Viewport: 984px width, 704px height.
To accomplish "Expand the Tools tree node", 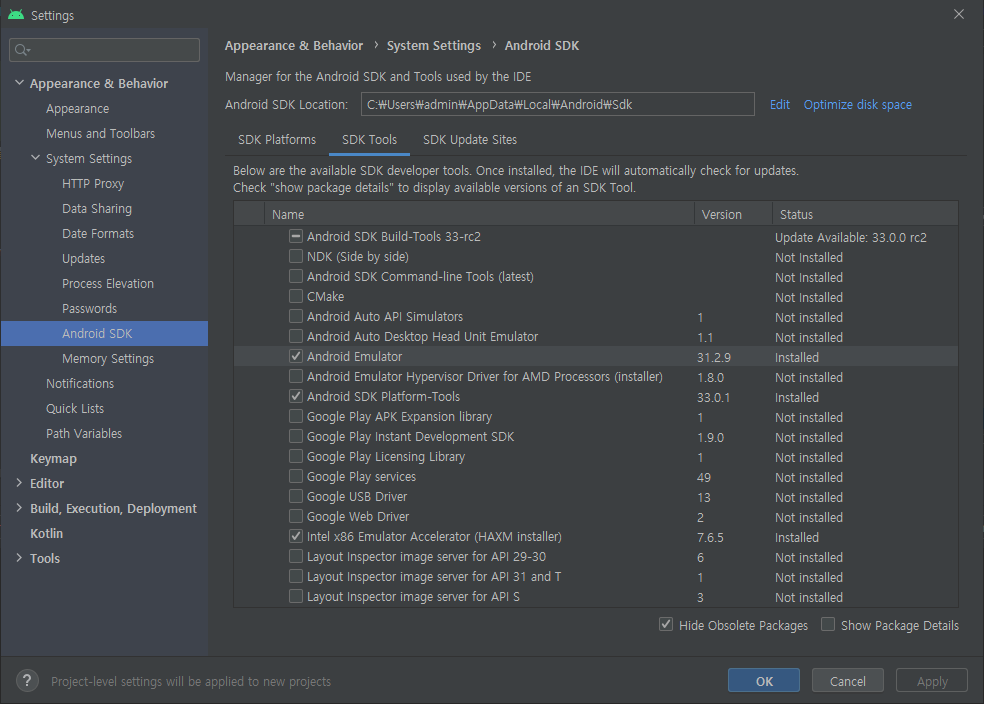I will click(x=19, y=558).
